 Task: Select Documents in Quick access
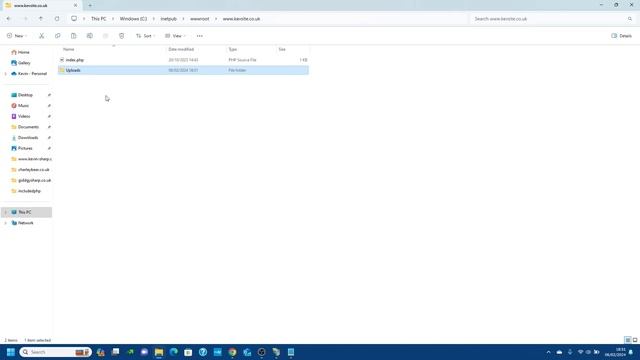point(28,127)
